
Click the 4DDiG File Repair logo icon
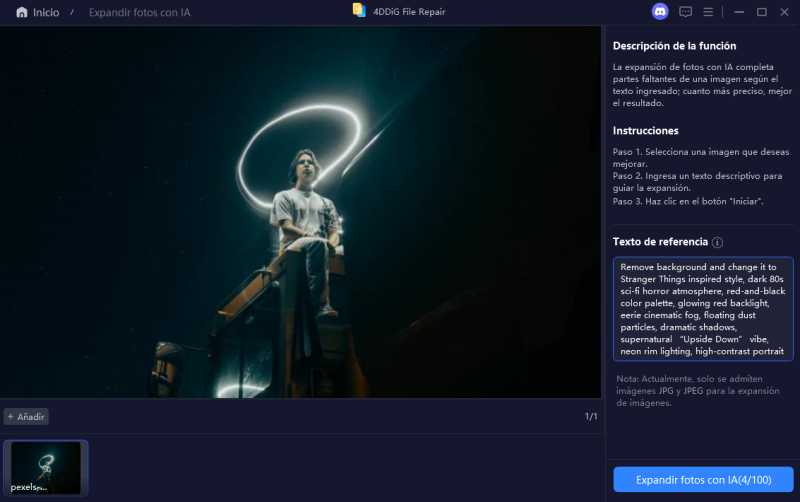(x=359, y=11)
